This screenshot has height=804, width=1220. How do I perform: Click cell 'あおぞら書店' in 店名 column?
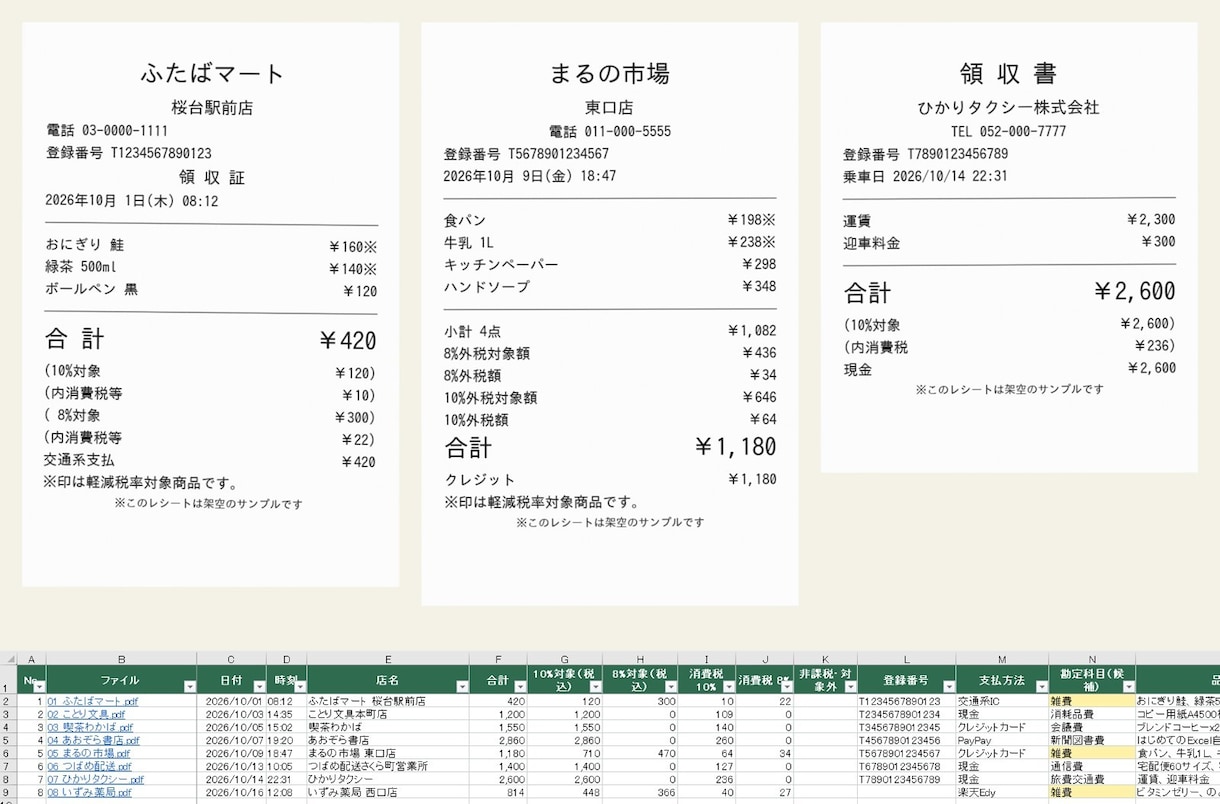[x=388, y=741]
